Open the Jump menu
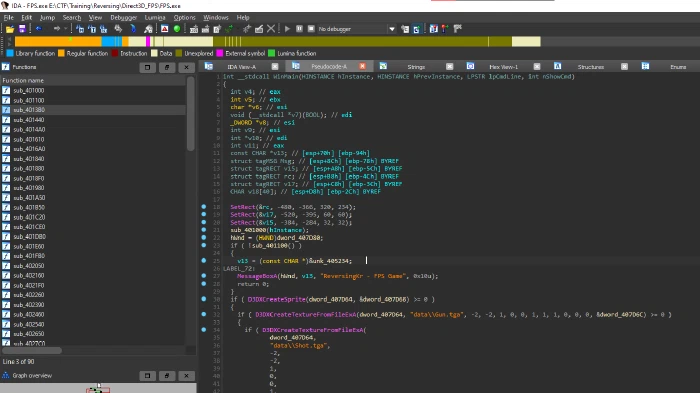Image resolution: width=700 pixels, height=393 pixels. [x=47, y=17]
